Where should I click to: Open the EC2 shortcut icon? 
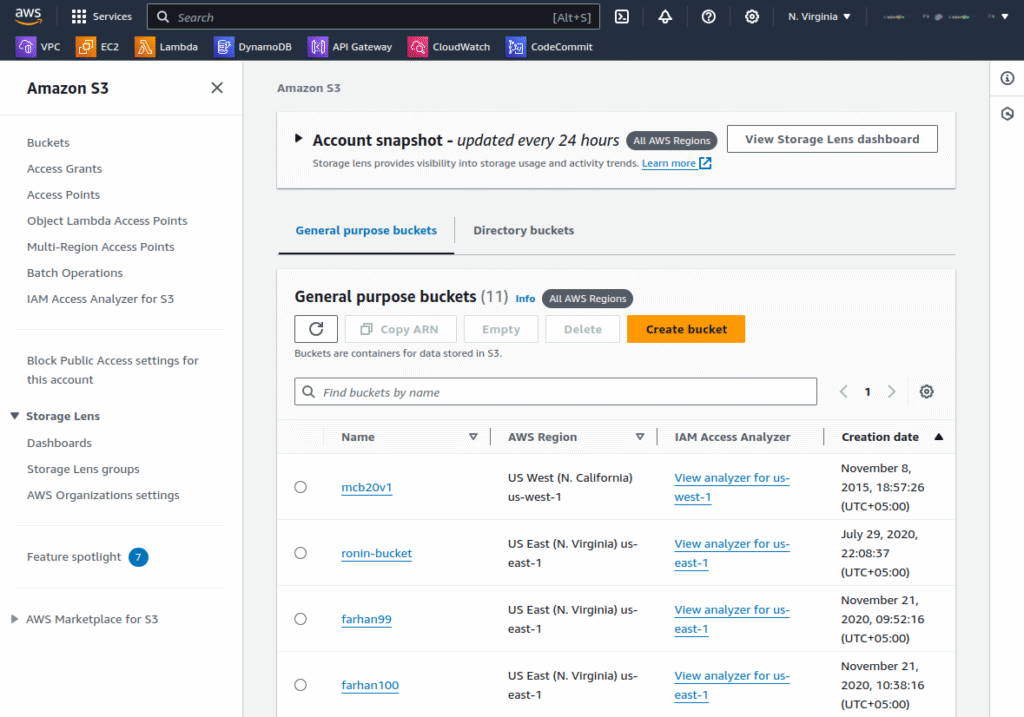[x=86, y=47]
